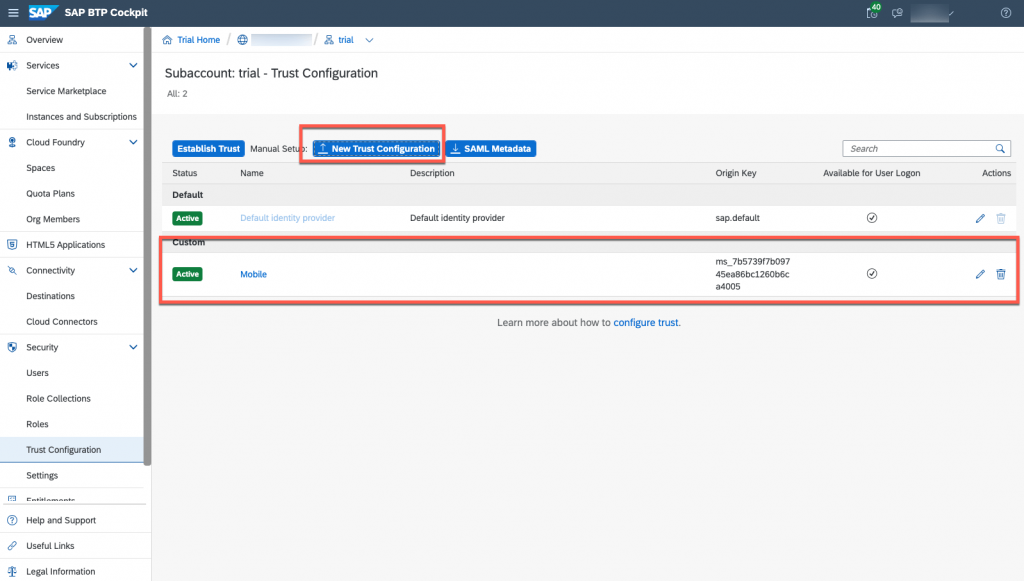Click the SAP logo

[43, 12]
